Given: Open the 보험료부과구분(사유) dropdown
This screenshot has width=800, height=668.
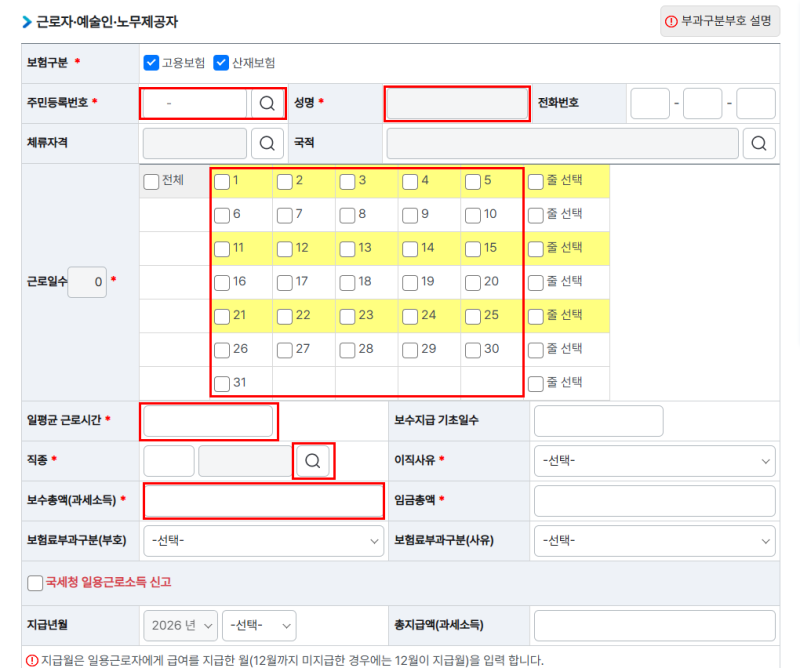Looking at the screenshot, I should pos(655,540).
